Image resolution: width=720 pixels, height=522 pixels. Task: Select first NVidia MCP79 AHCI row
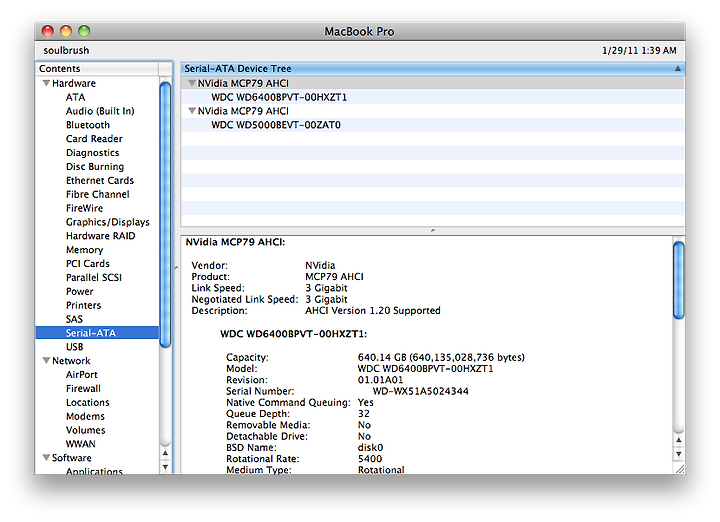(433, 83)
